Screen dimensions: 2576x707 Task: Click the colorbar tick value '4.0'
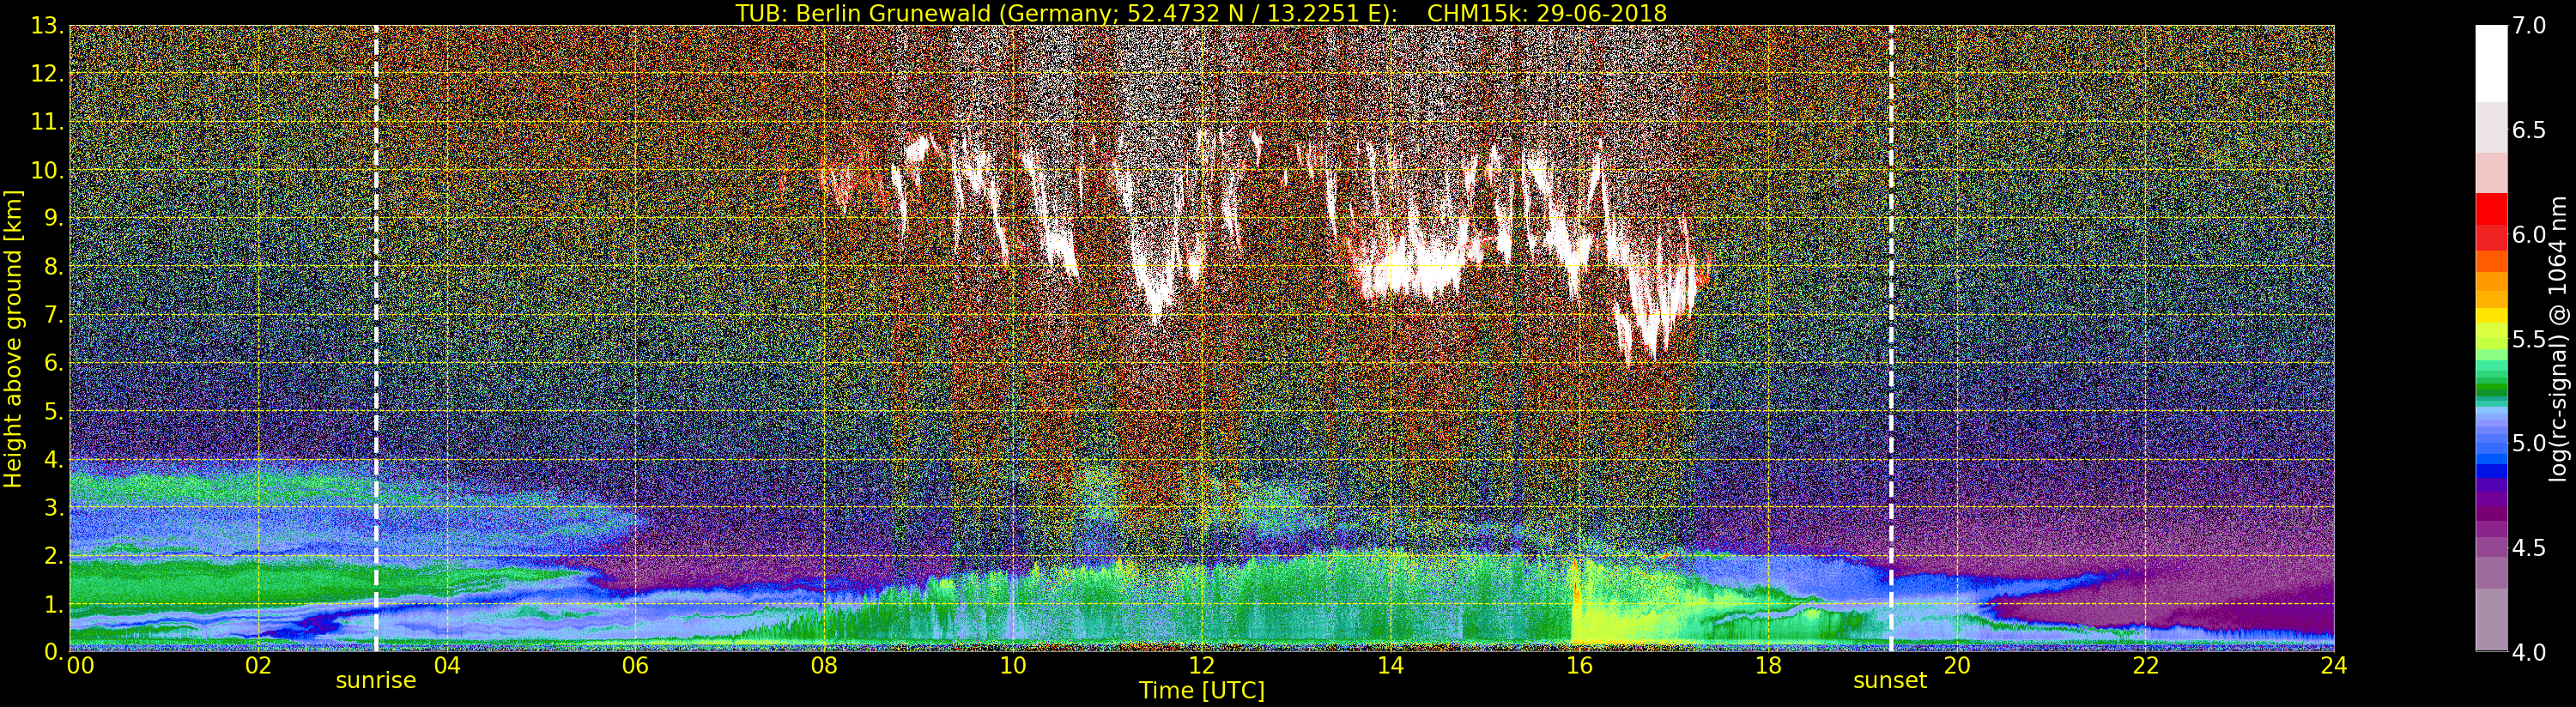[x=2529, y=652]
